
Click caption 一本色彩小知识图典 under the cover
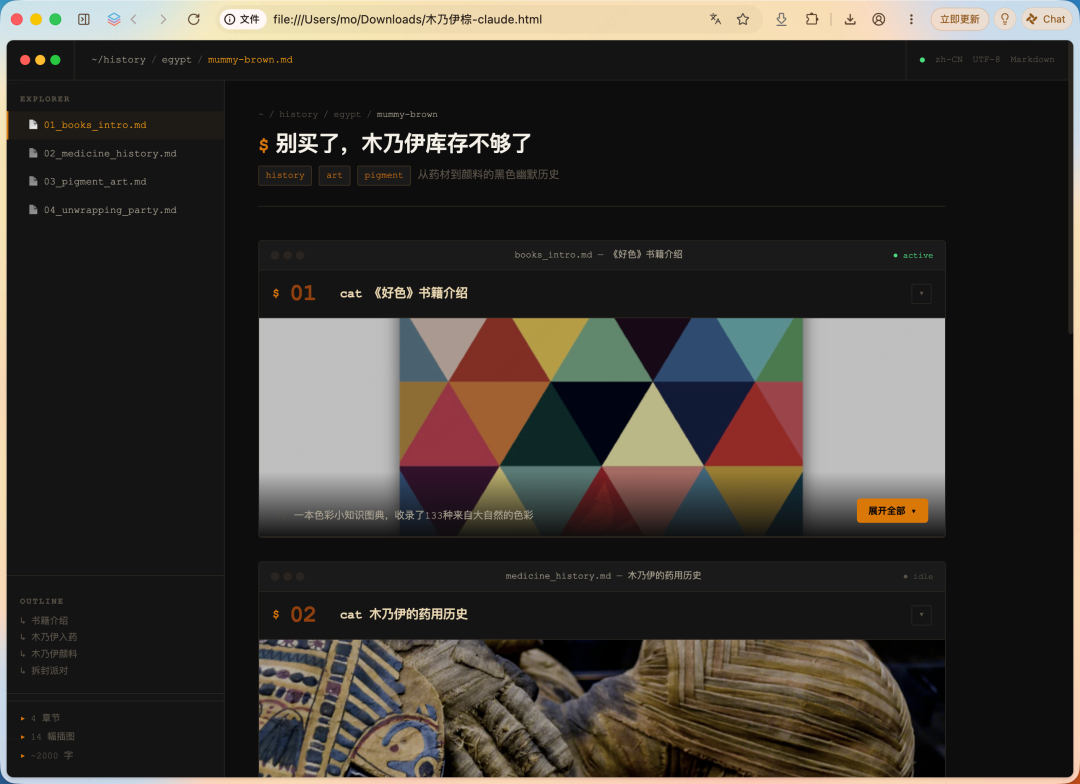(x=413, y=515)
